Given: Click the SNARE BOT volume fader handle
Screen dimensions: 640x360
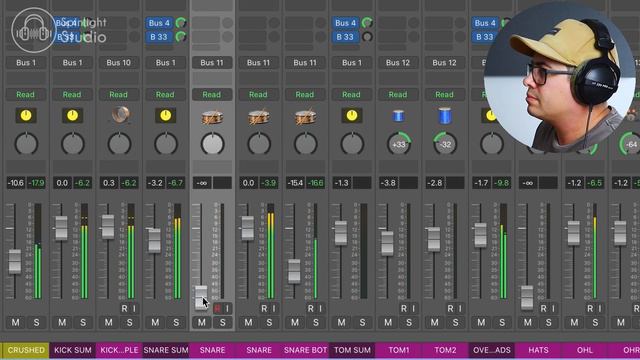Looking at the screenshot, I should [294, 271].
